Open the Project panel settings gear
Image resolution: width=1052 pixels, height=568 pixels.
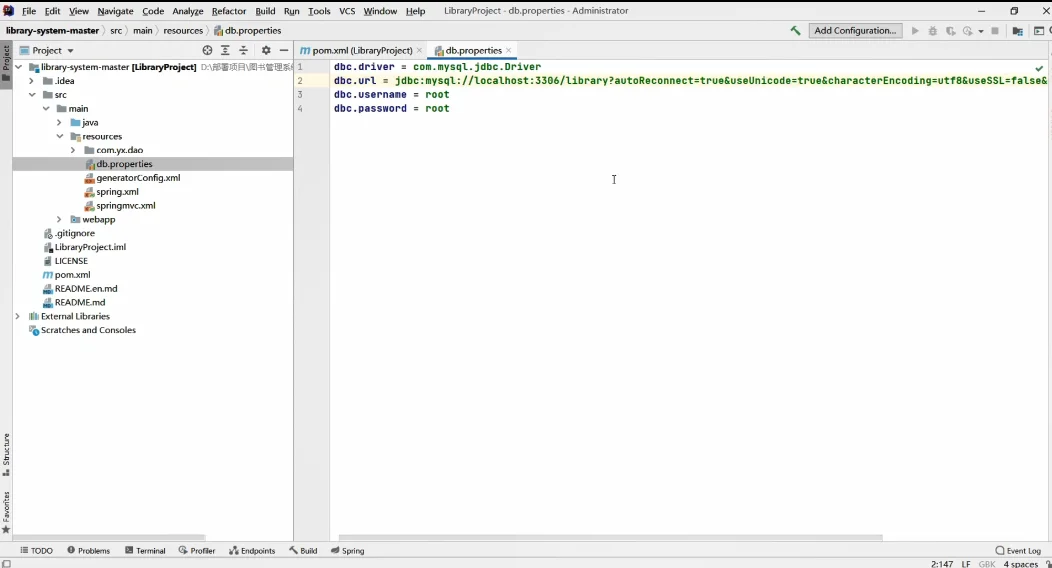click(x=266, y=50)
